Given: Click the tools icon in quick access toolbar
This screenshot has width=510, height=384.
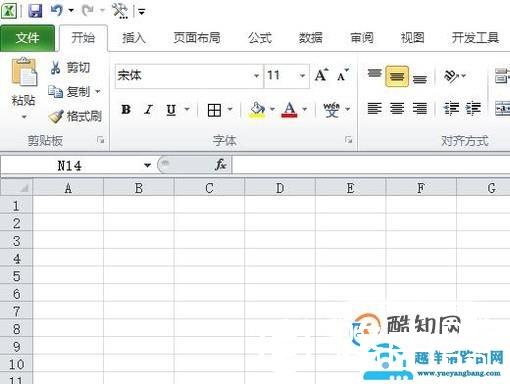Looking at the screenshot, I should click(120, 11).
